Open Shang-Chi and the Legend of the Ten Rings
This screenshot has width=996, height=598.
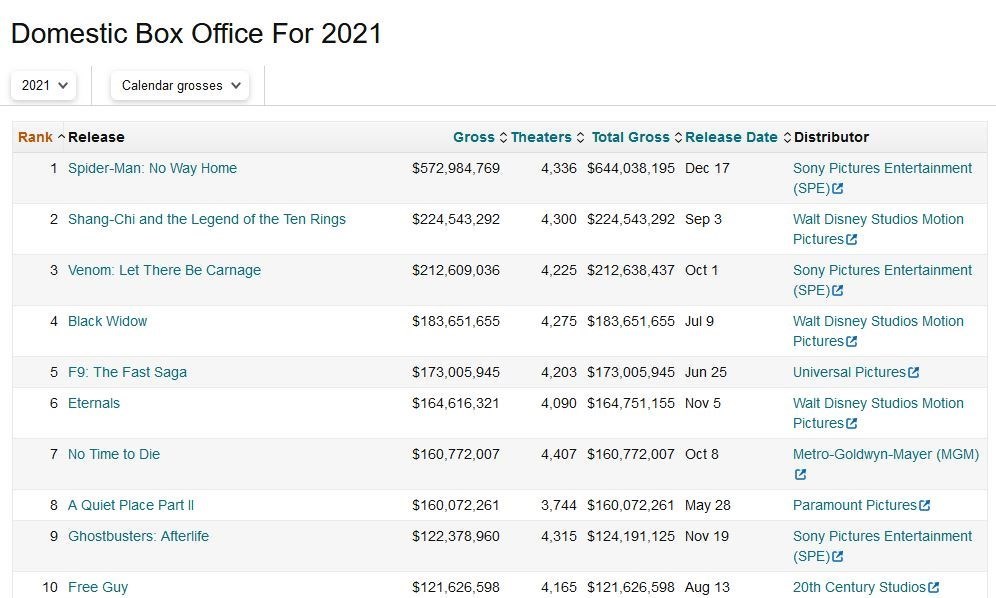point(206,220)
